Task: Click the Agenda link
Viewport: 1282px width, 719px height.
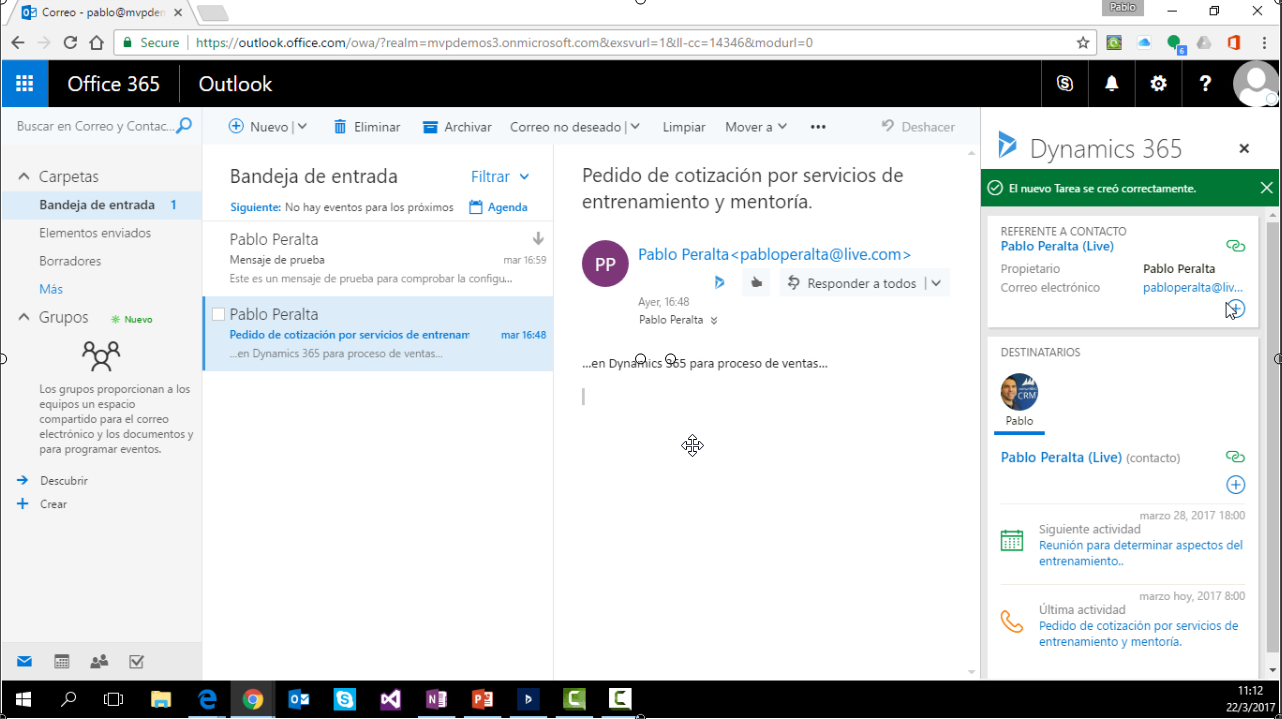Action: coord(498,207)
